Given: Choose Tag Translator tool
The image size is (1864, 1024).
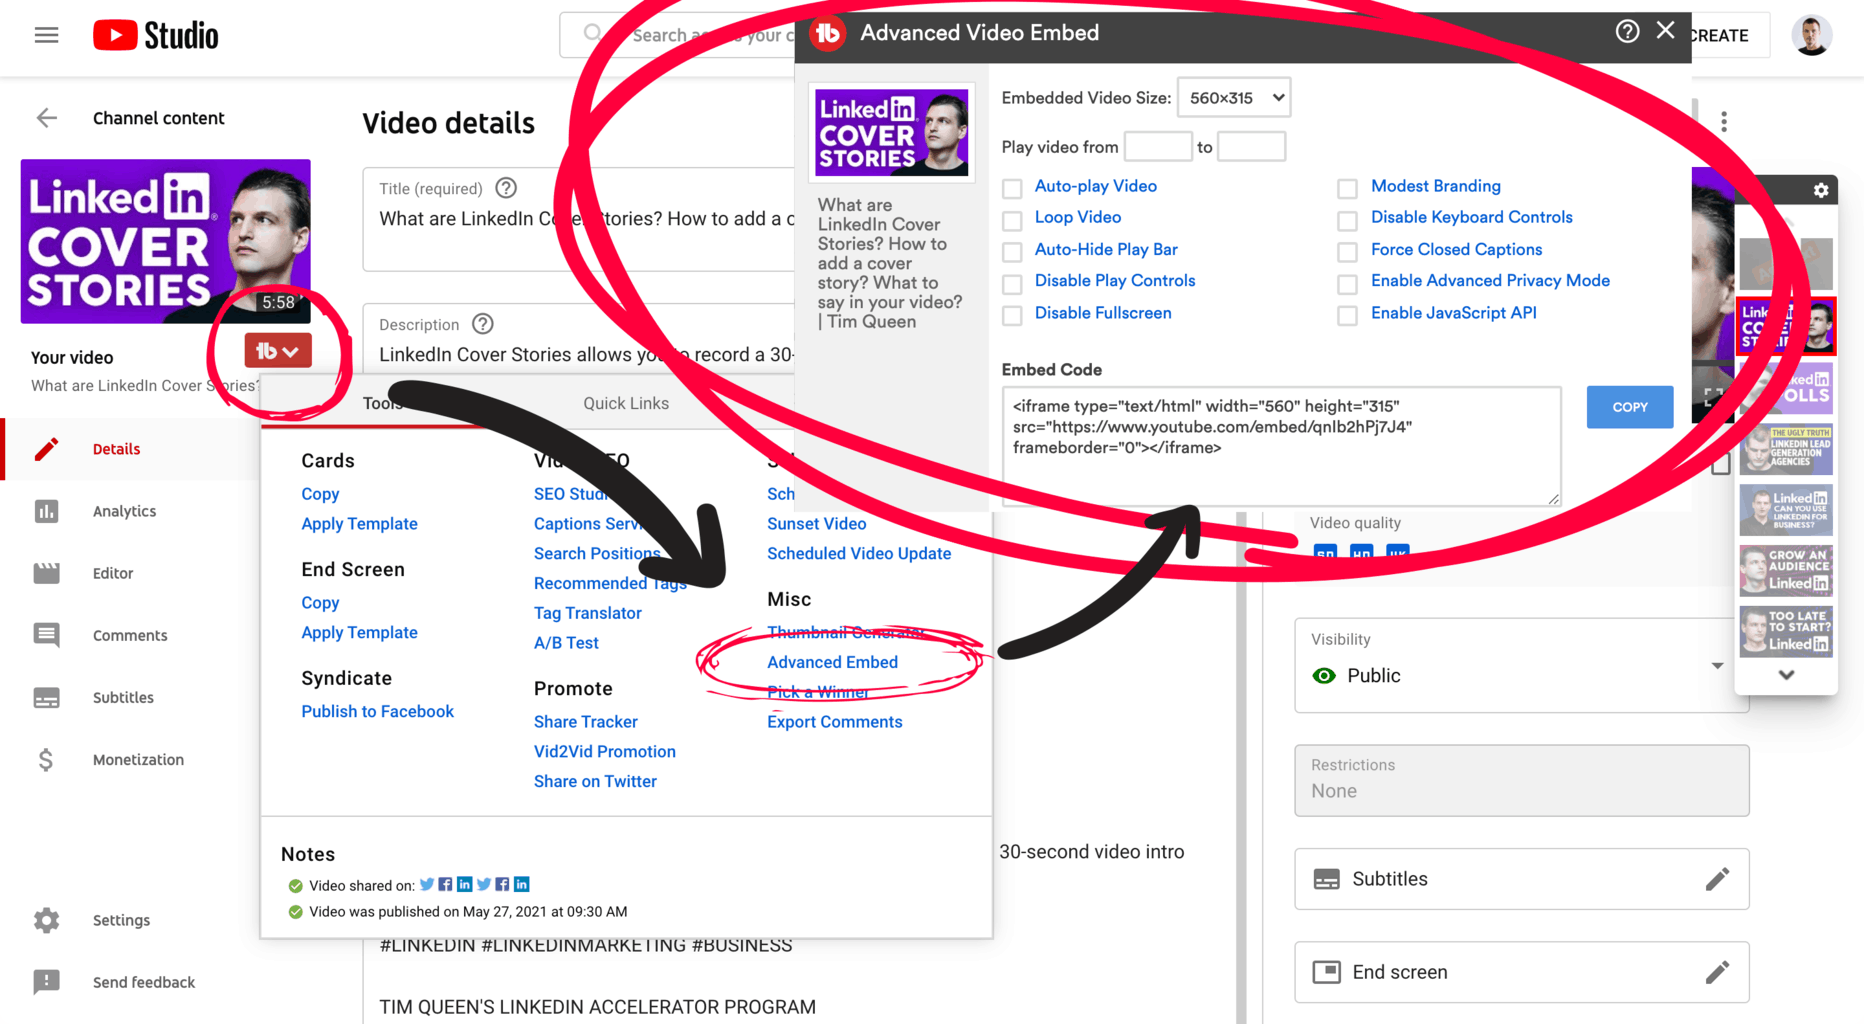Looking at the screenshot, I should click(587, 613).
